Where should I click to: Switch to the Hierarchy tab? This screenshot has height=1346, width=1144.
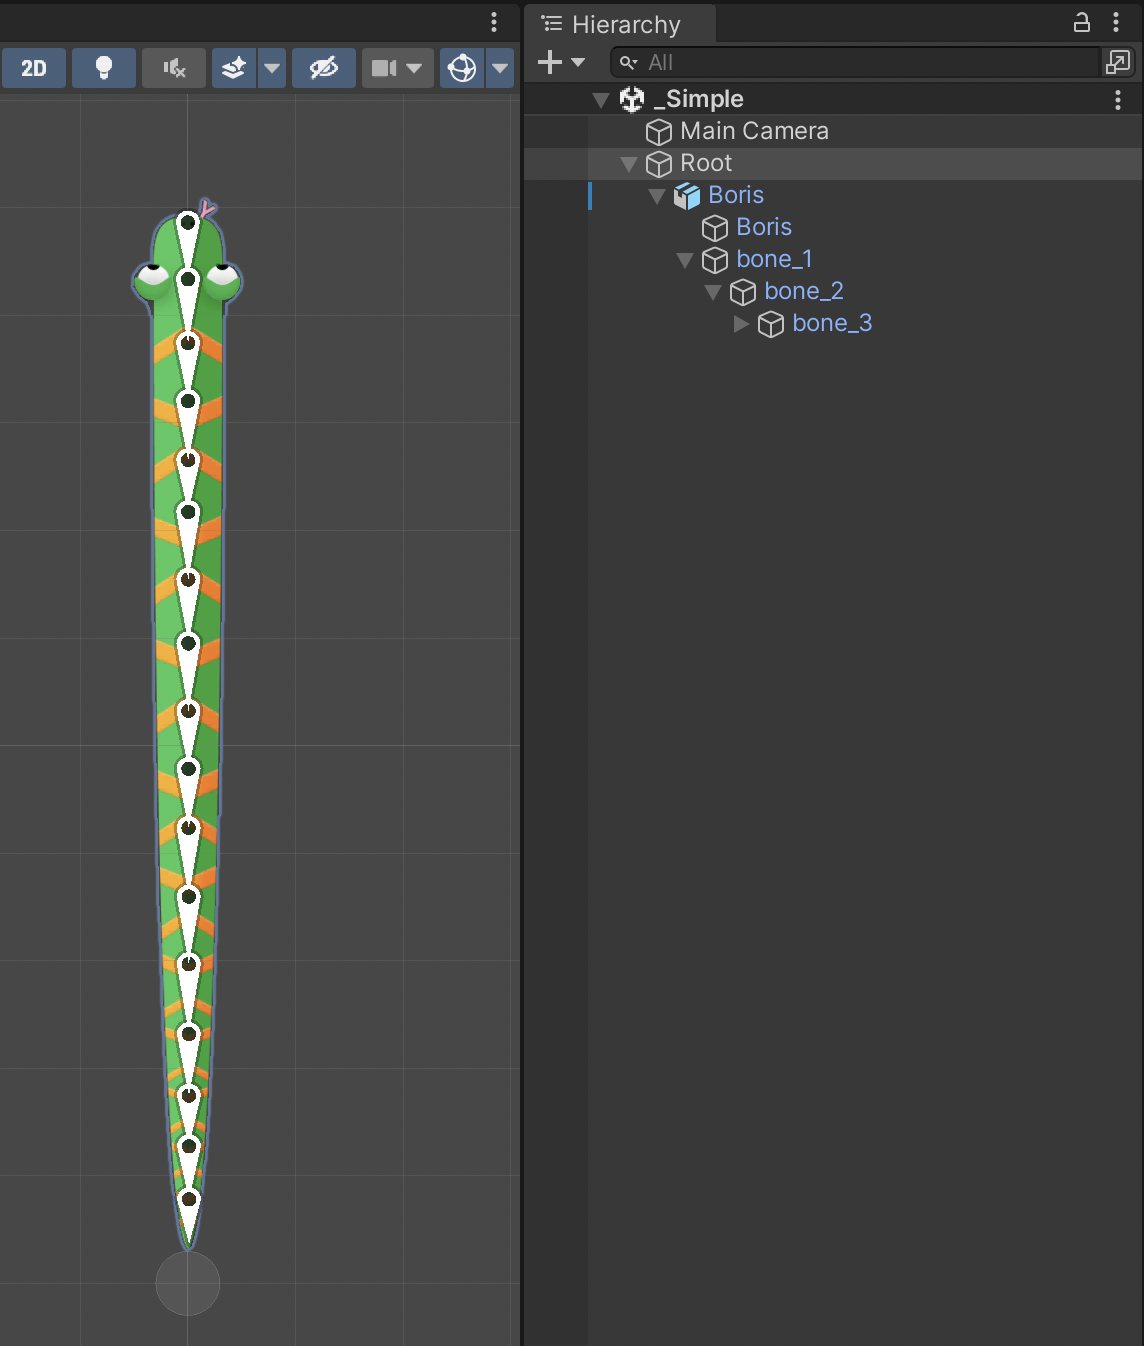[620, 23]
